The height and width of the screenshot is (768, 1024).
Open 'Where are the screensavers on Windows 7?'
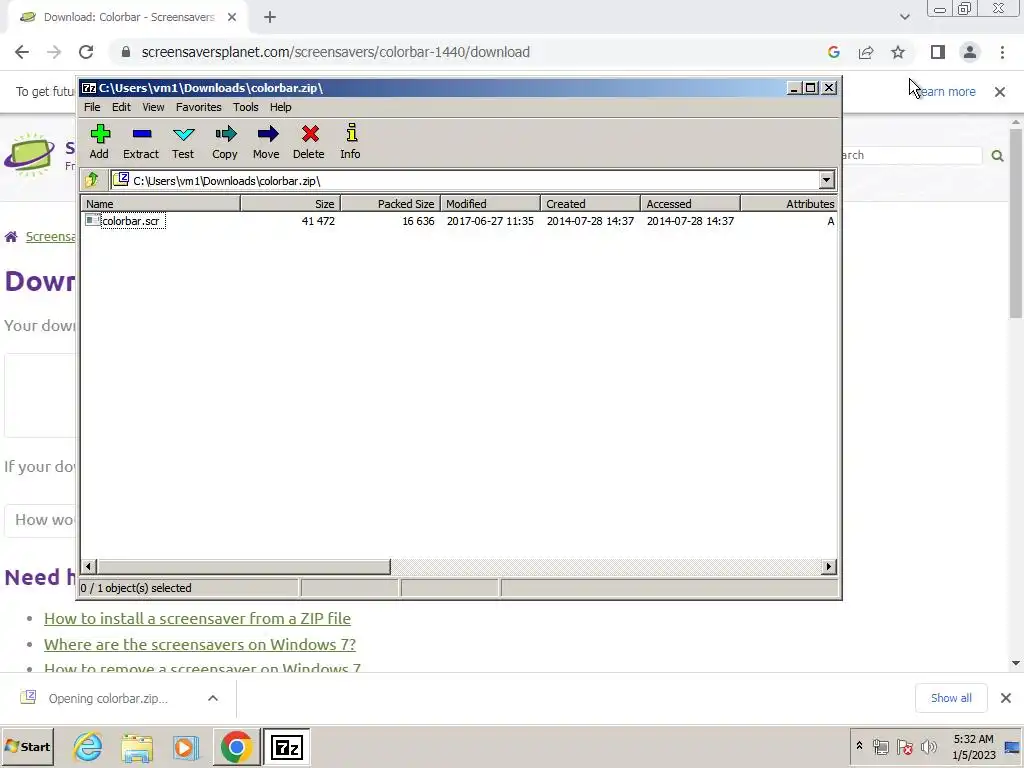pos(200,645)
